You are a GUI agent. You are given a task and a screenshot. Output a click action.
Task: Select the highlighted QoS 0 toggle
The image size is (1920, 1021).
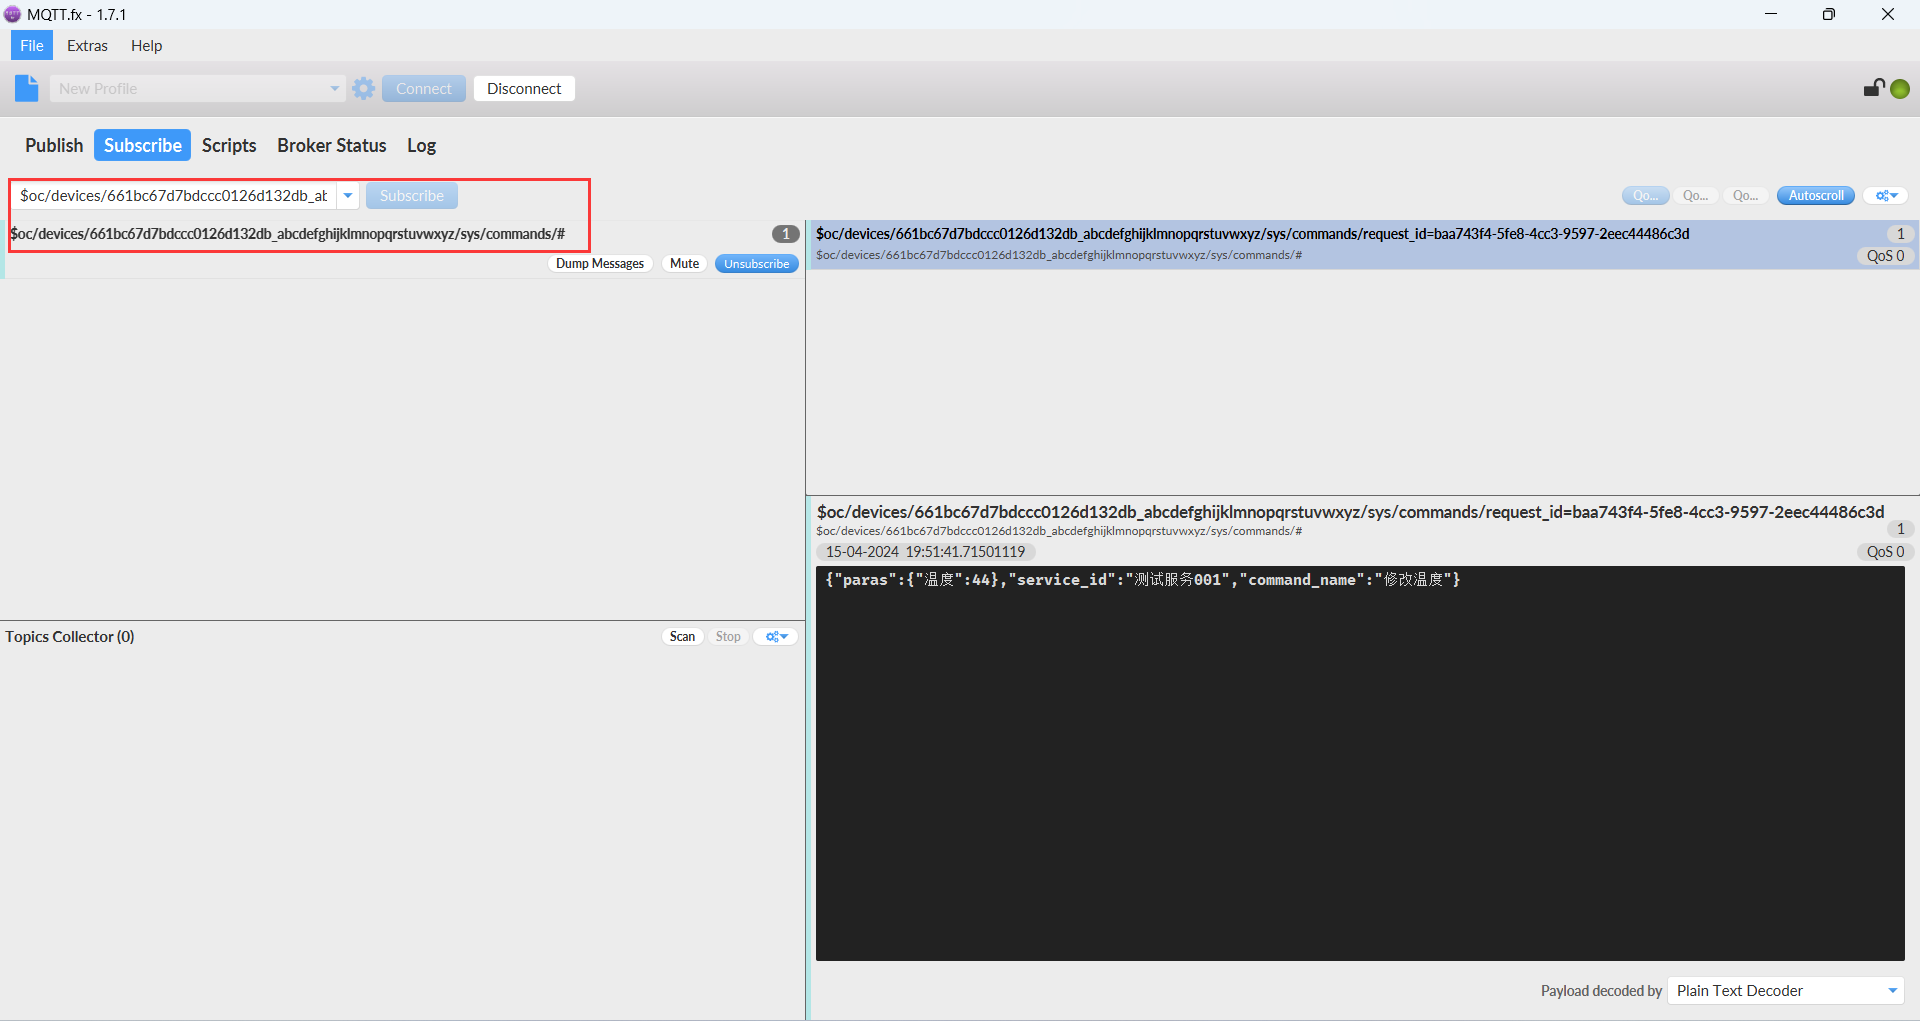(1646, 196)
